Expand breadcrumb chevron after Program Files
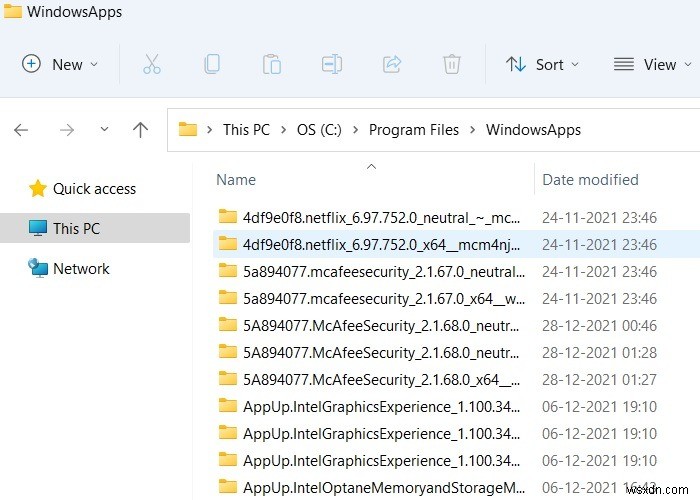Viewport: 700px width, 500px height. tap(472, 130)
